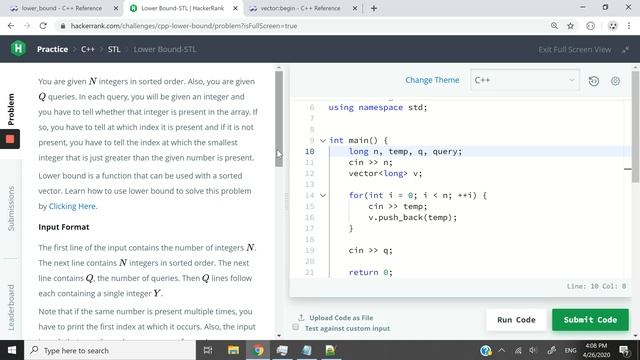
Task: Open Task View on taskbar
Action: (208, 350)
